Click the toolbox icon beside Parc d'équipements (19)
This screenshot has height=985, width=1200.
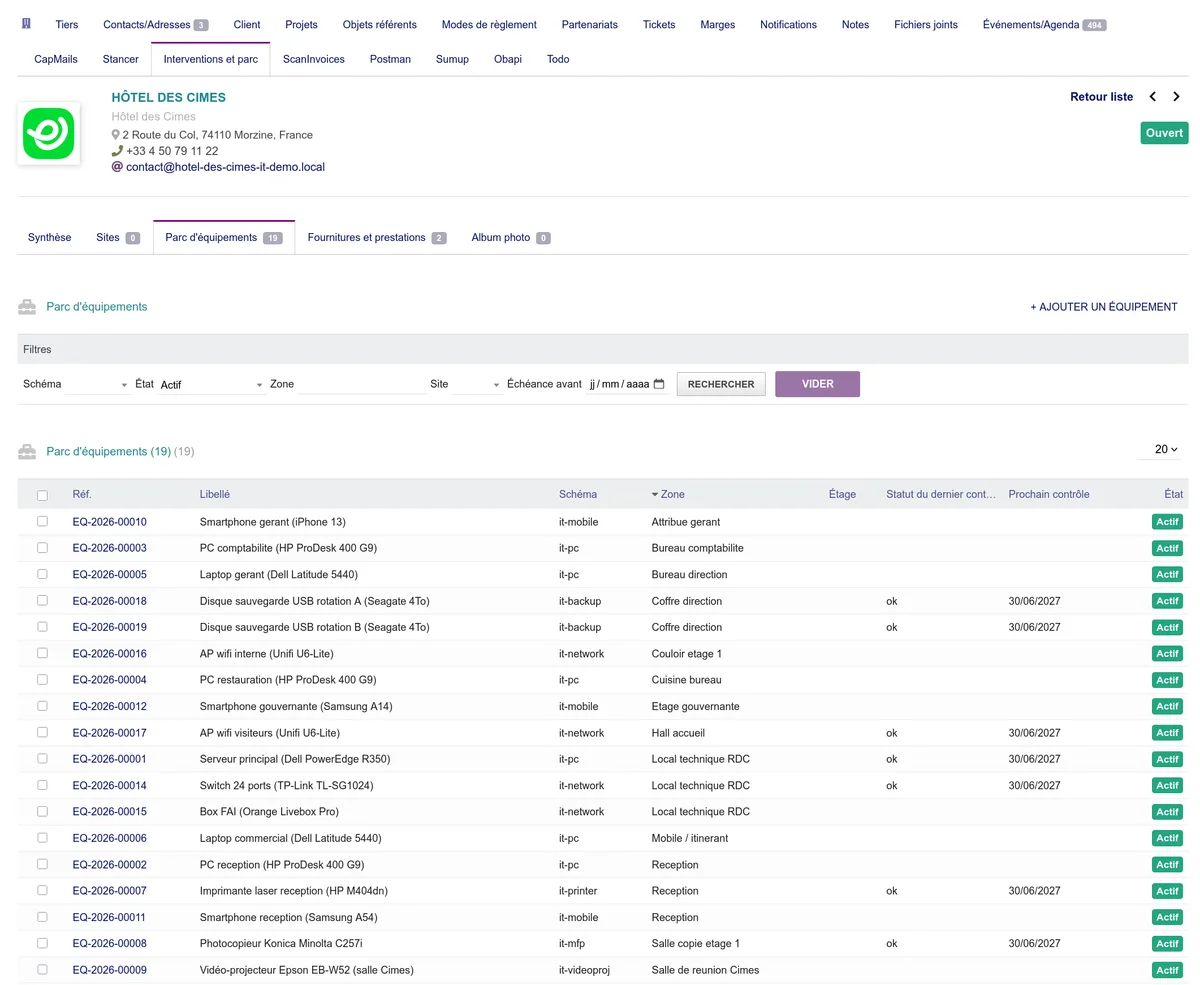27,452
